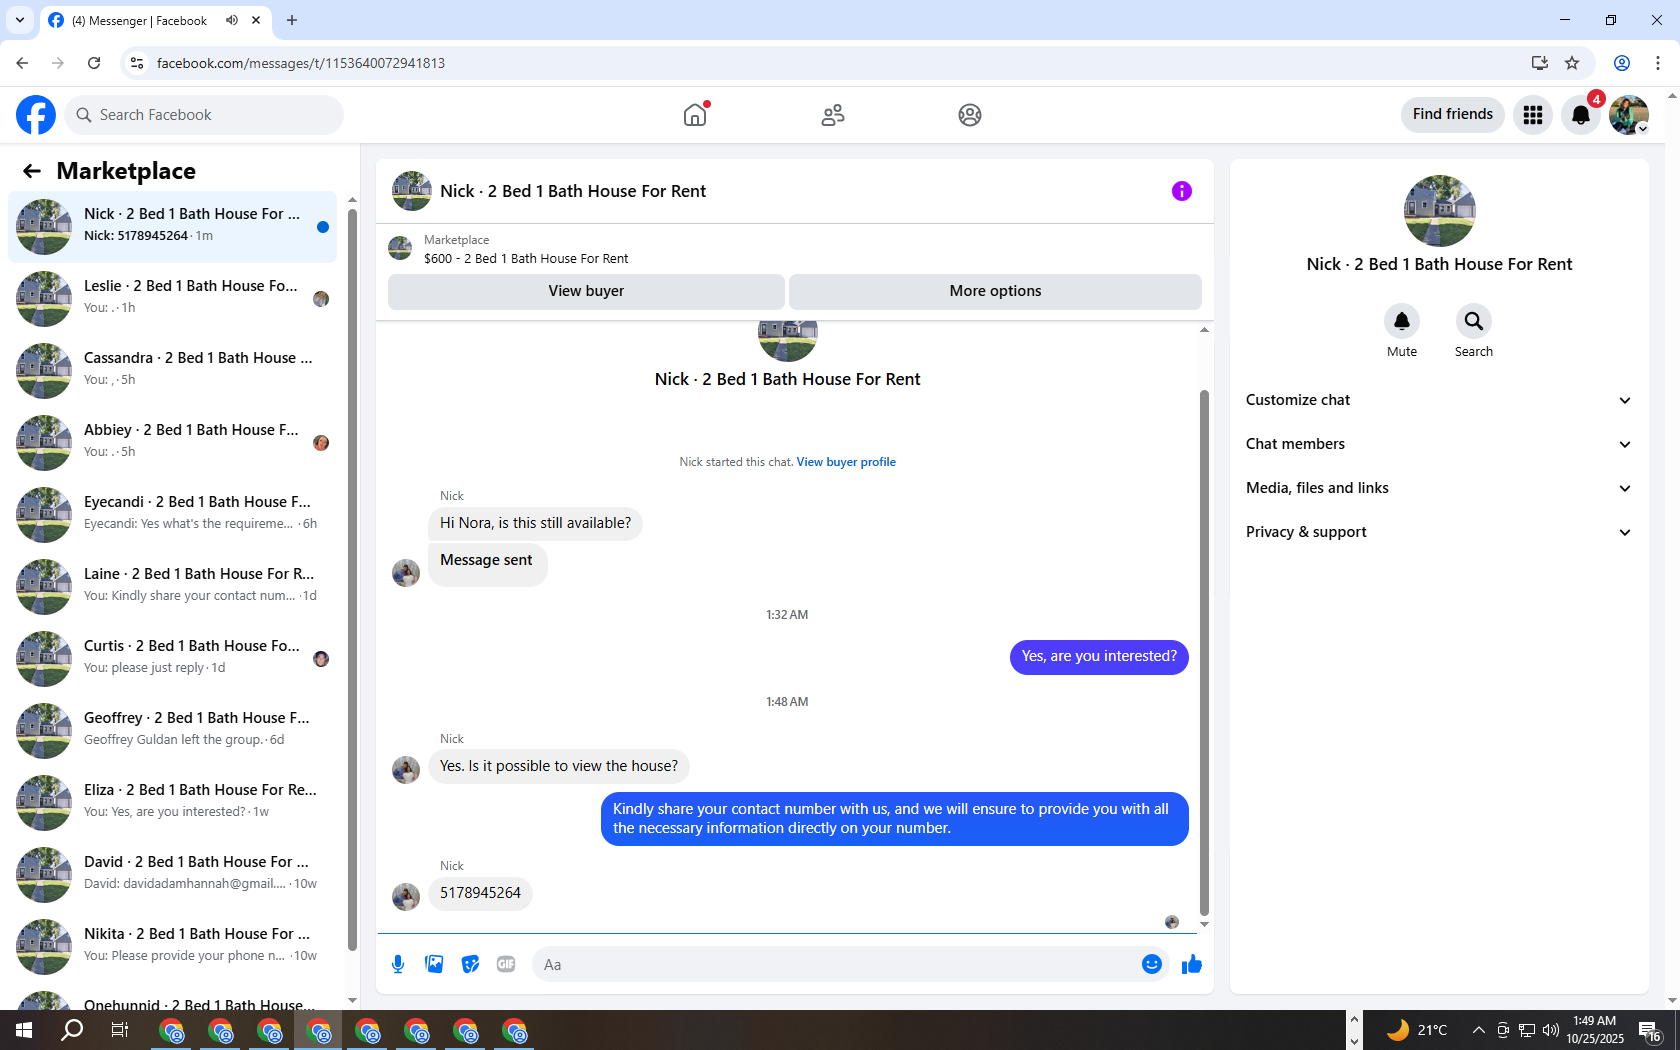Click the browser address bar URL
Viewport: 1680px width, 1050px height.
coord(301,63)
